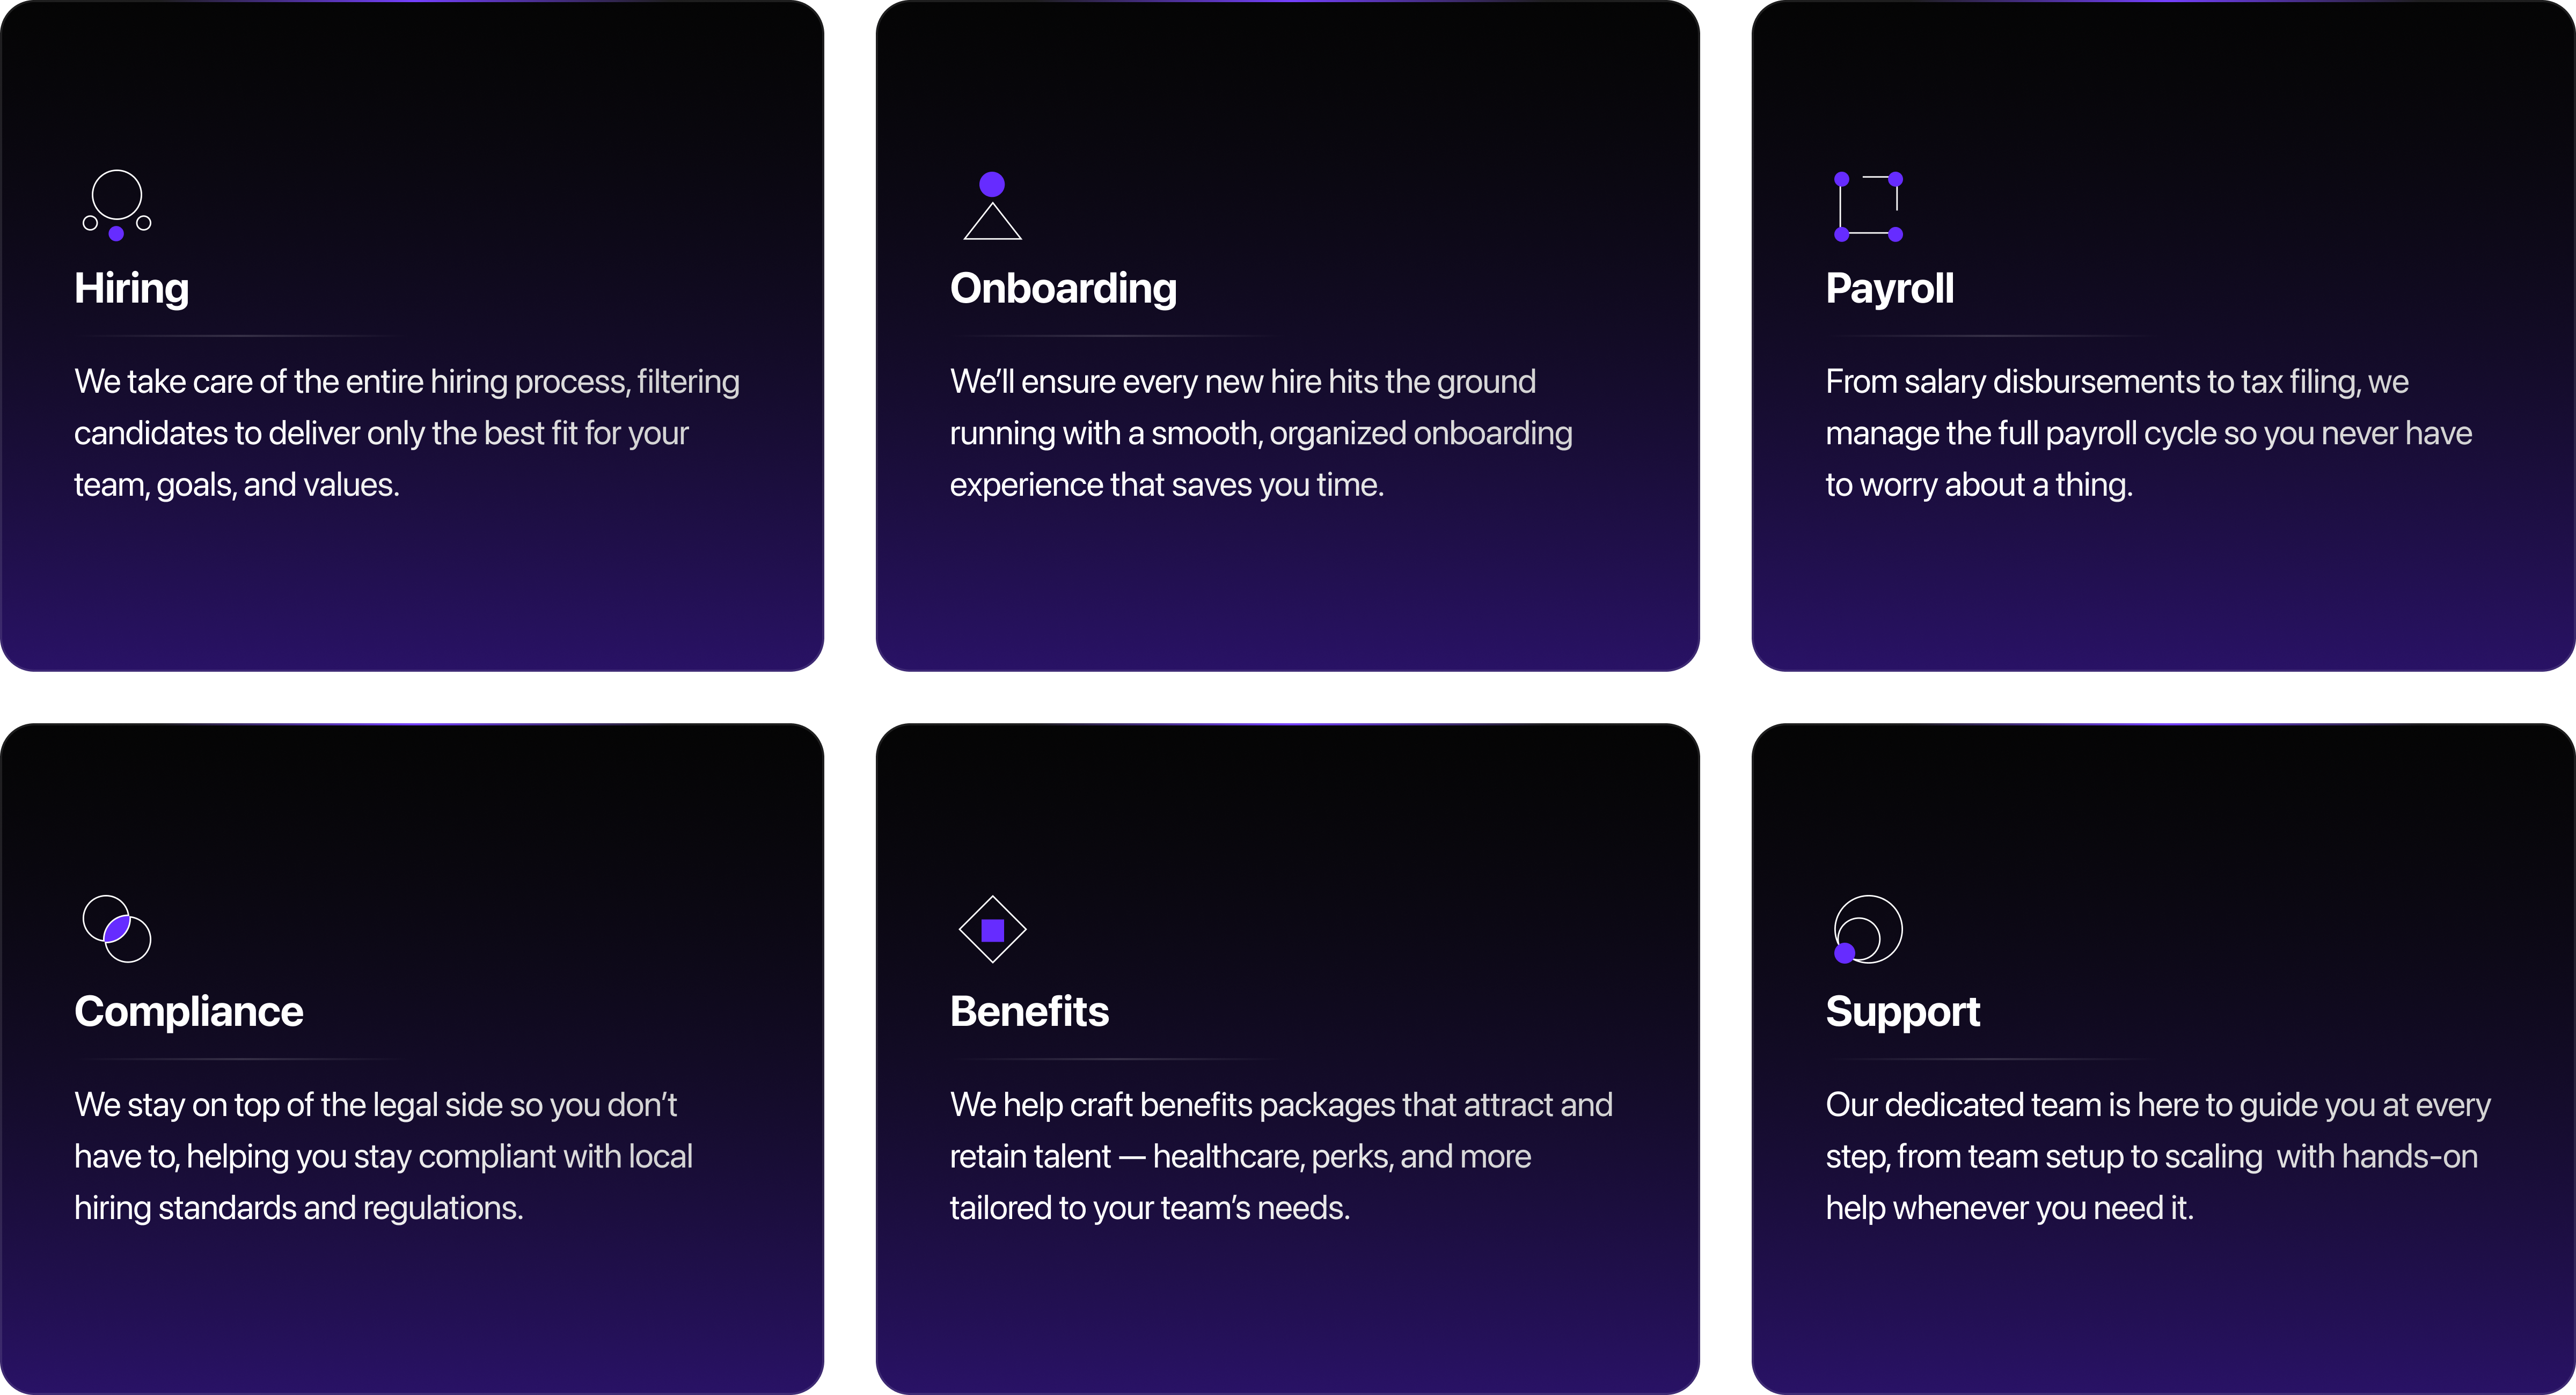
Task: Open the Benefits heading
Action: [x=1029, y=1011]
